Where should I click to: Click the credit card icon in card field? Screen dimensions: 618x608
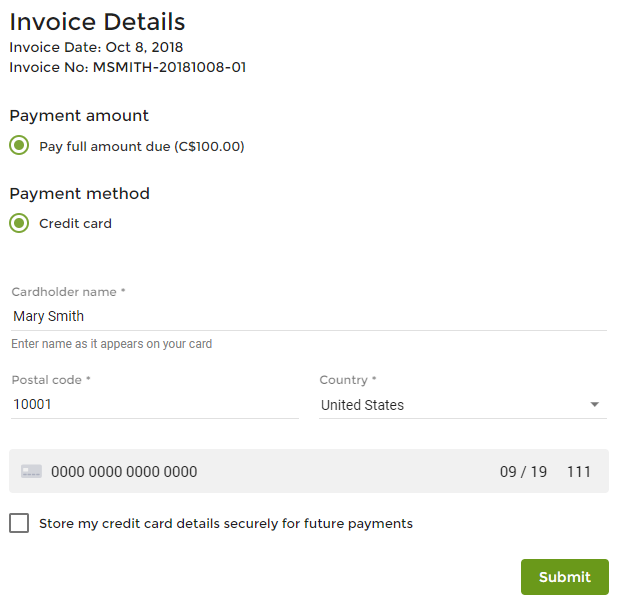31,471
